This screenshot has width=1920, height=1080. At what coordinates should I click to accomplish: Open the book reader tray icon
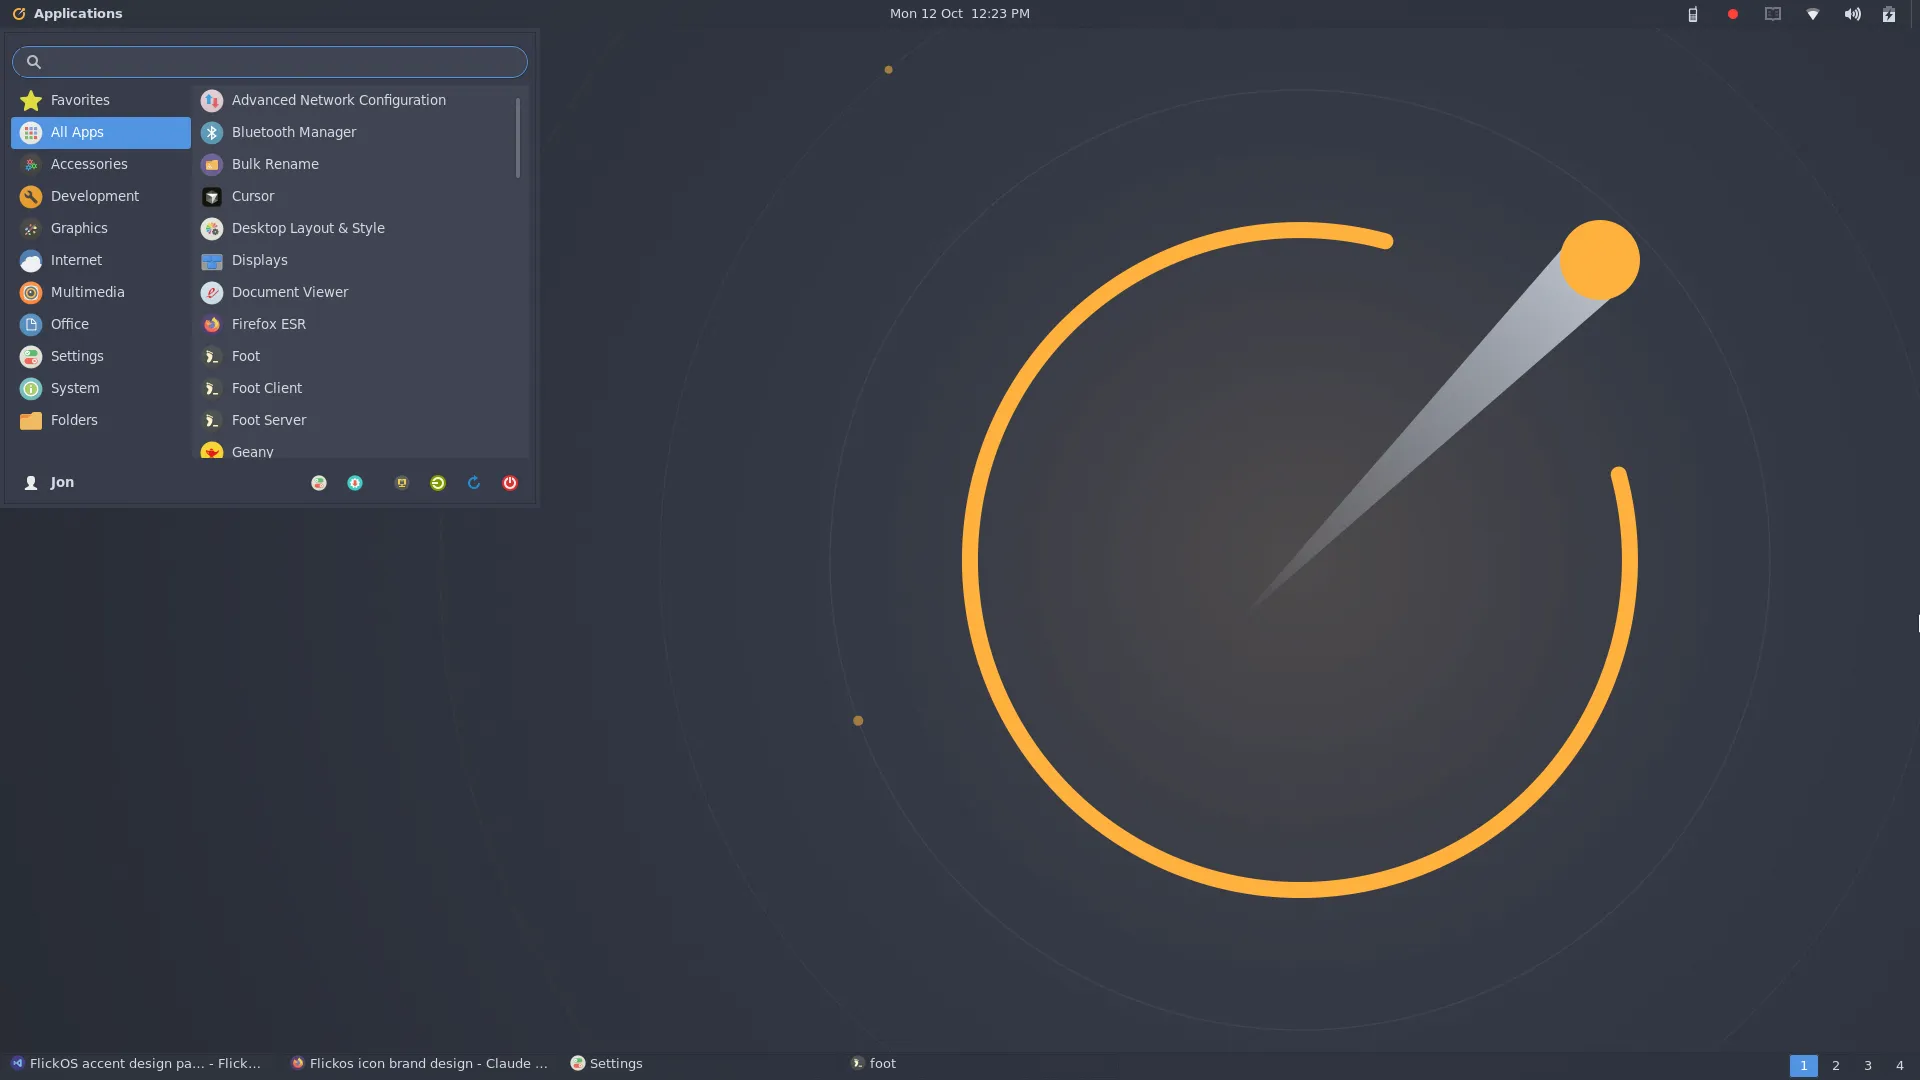point(1773,14)
